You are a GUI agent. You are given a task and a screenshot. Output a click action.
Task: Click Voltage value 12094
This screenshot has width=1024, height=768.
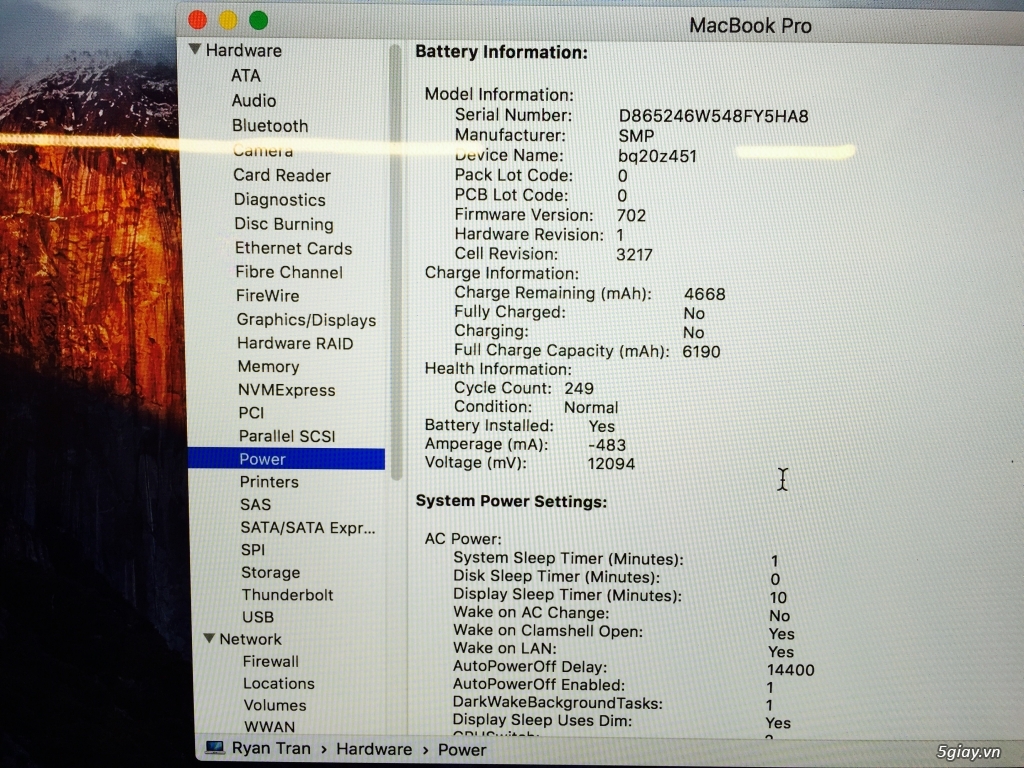tap(611, 464)
